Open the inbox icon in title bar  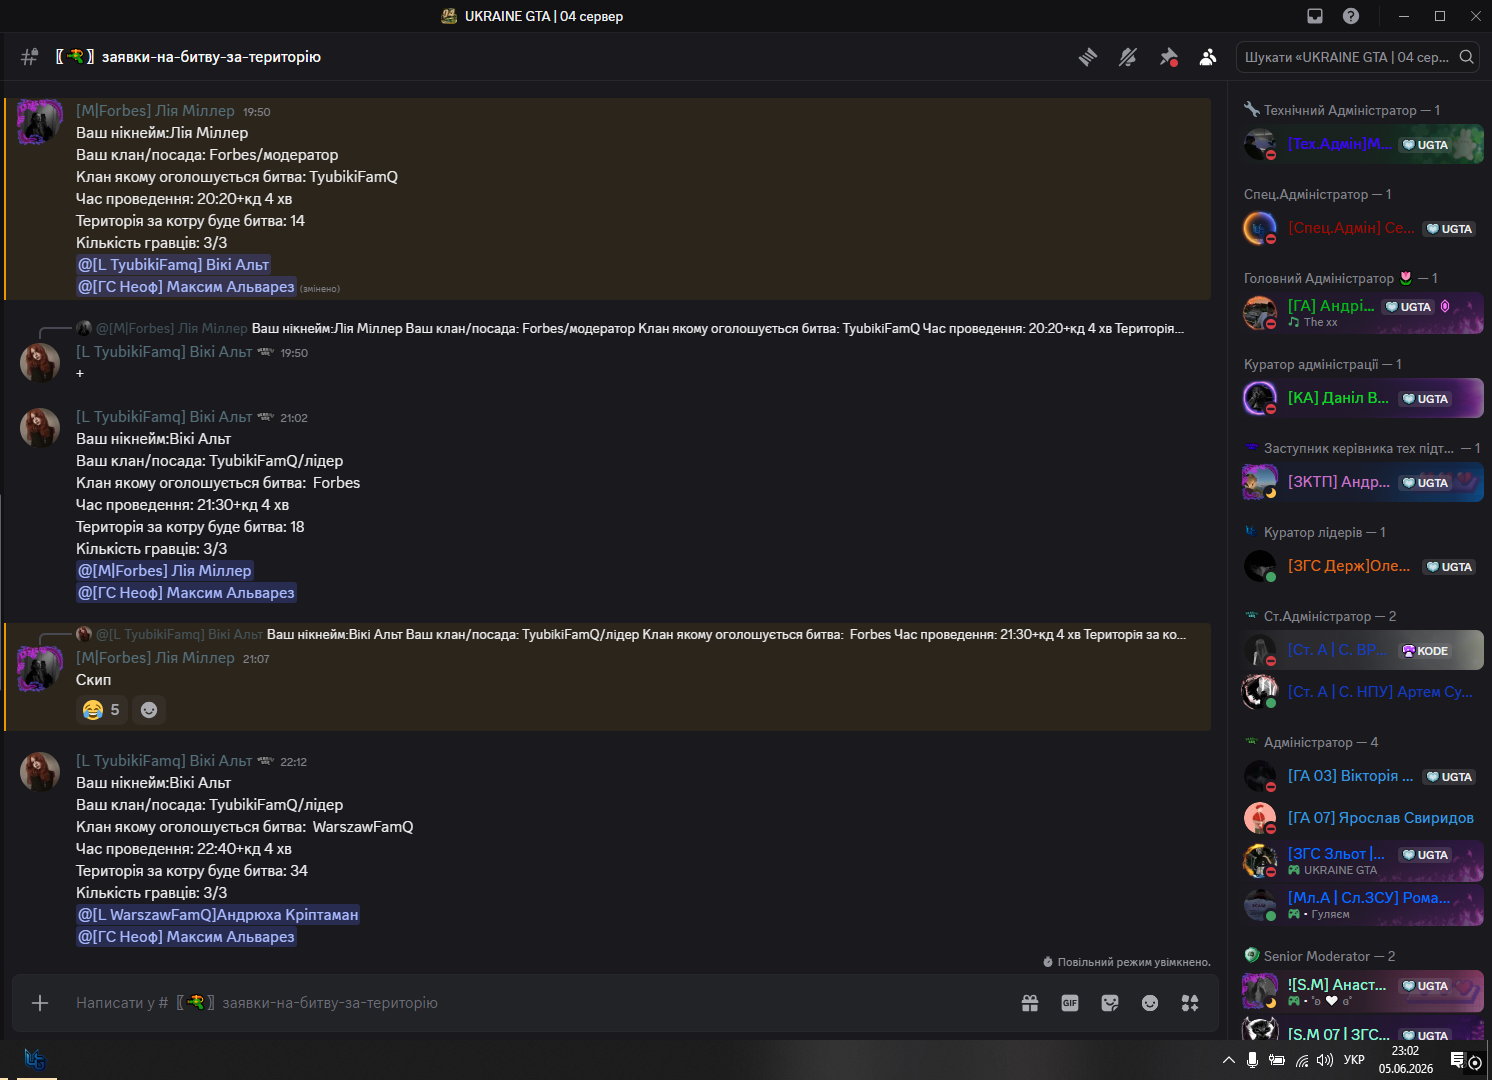click(x=1315, y=16)
